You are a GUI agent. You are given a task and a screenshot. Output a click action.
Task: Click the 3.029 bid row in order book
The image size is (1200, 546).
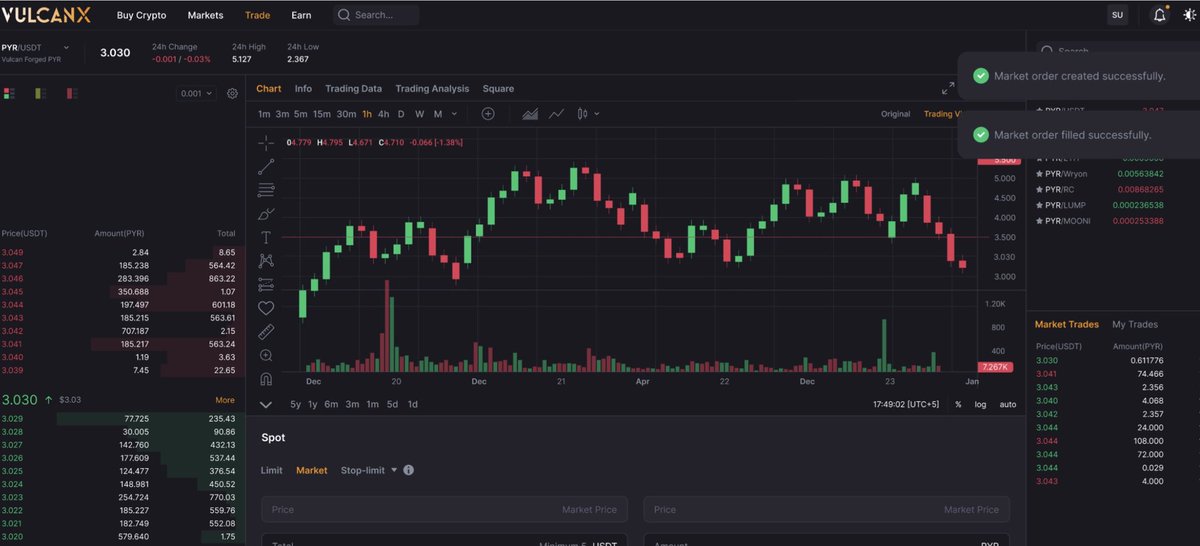(x=120, y=418)
